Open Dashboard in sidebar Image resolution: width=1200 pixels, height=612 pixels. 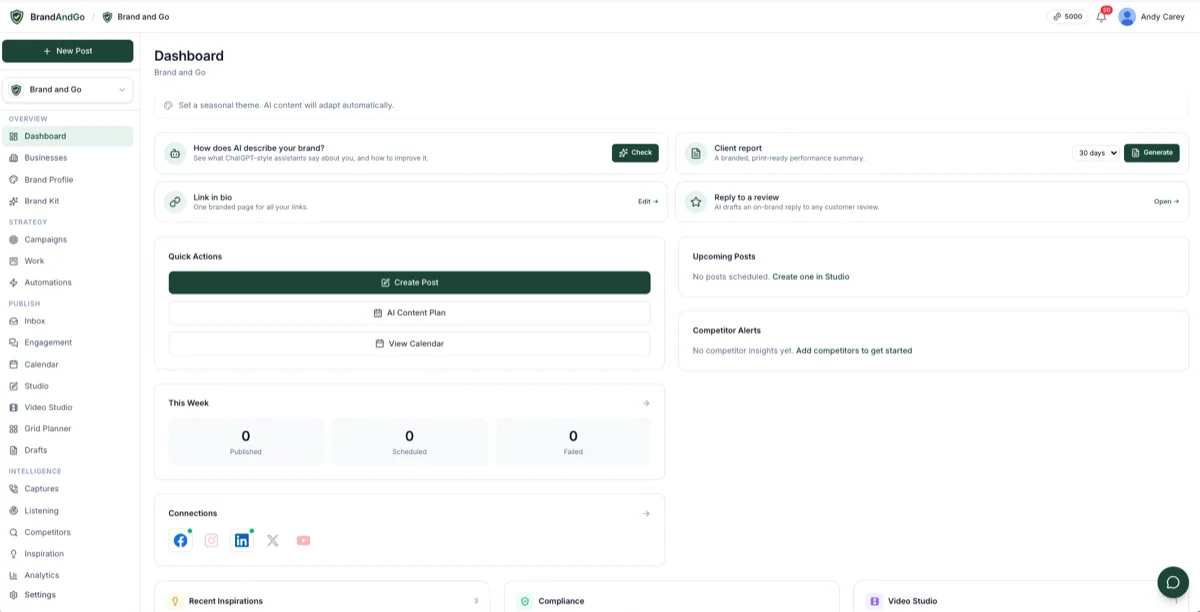pos(68,136)
